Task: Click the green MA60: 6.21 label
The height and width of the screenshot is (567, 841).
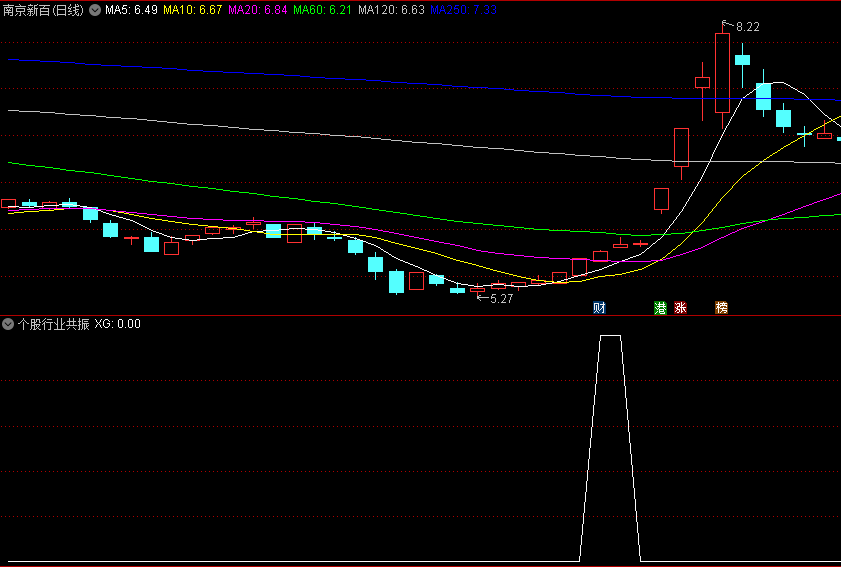Action: coord(322,10)
